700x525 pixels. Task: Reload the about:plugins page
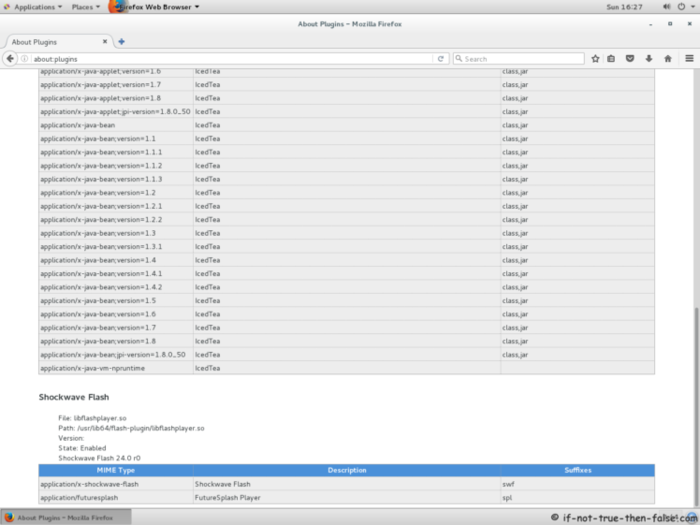(x=441, y=59)
